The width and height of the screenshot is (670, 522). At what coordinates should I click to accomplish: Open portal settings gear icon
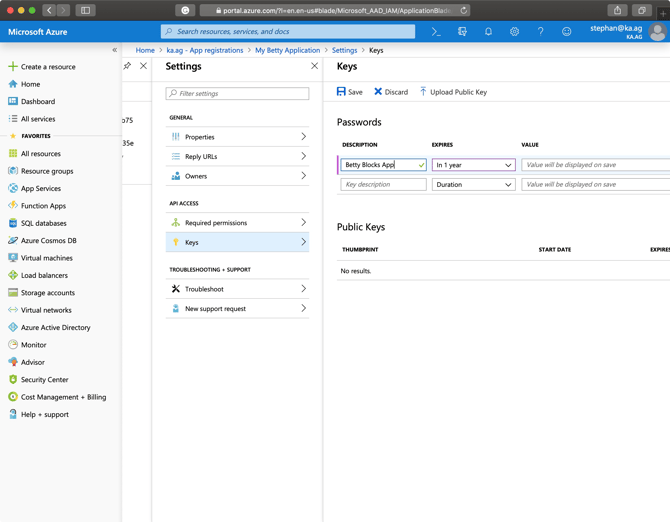(514, 32)
